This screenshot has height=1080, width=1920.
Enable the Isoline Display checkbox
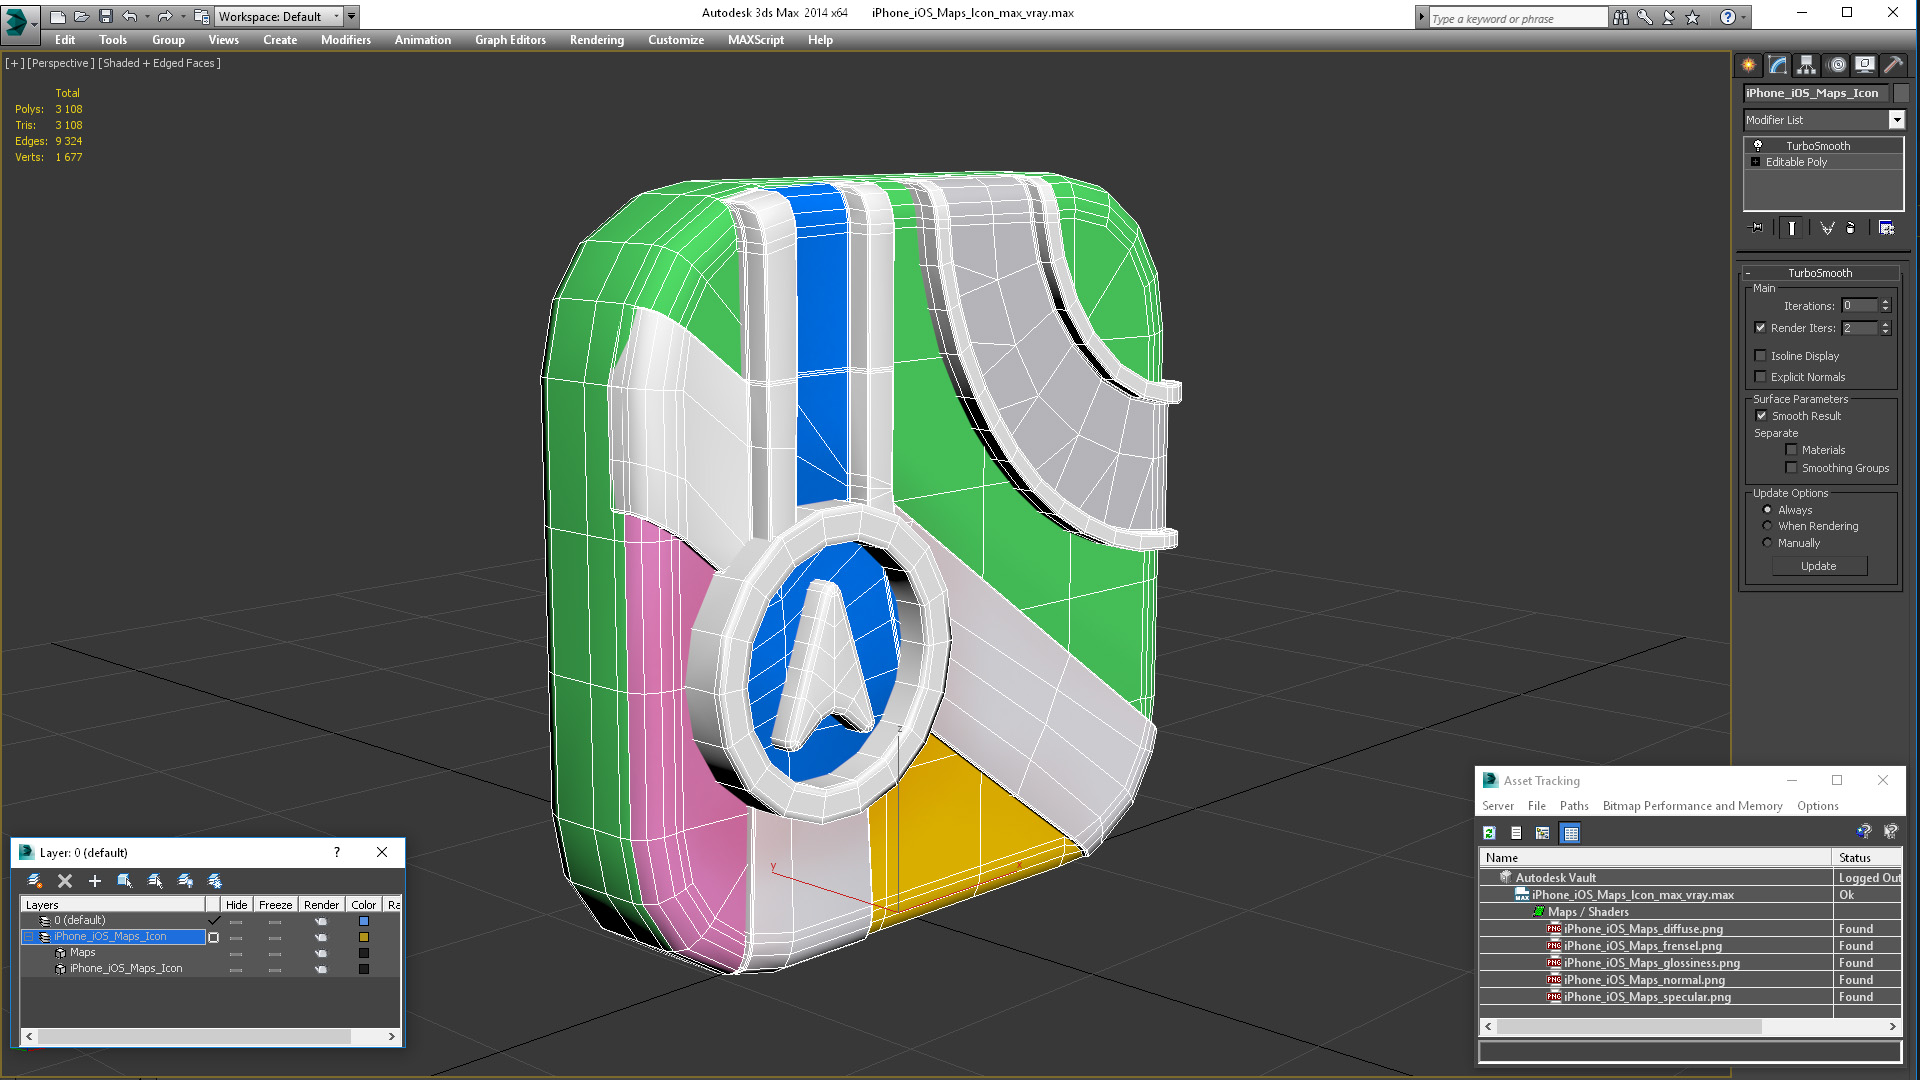pyautogui.click(x=1760, y=356)
